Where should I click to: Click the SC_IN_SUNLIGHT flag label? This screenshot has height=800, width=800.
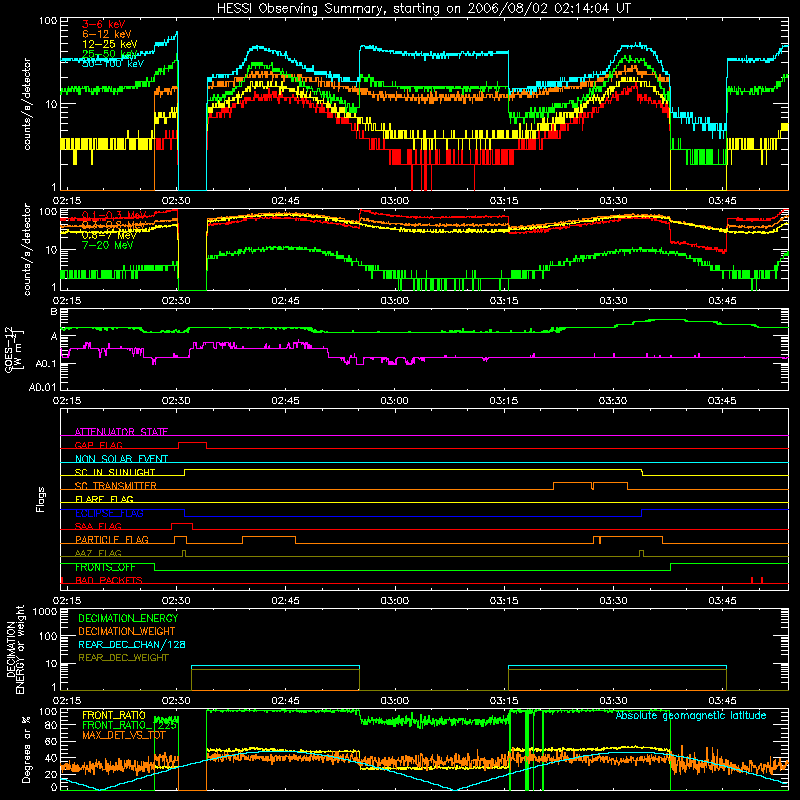click(x=115, y=472)
